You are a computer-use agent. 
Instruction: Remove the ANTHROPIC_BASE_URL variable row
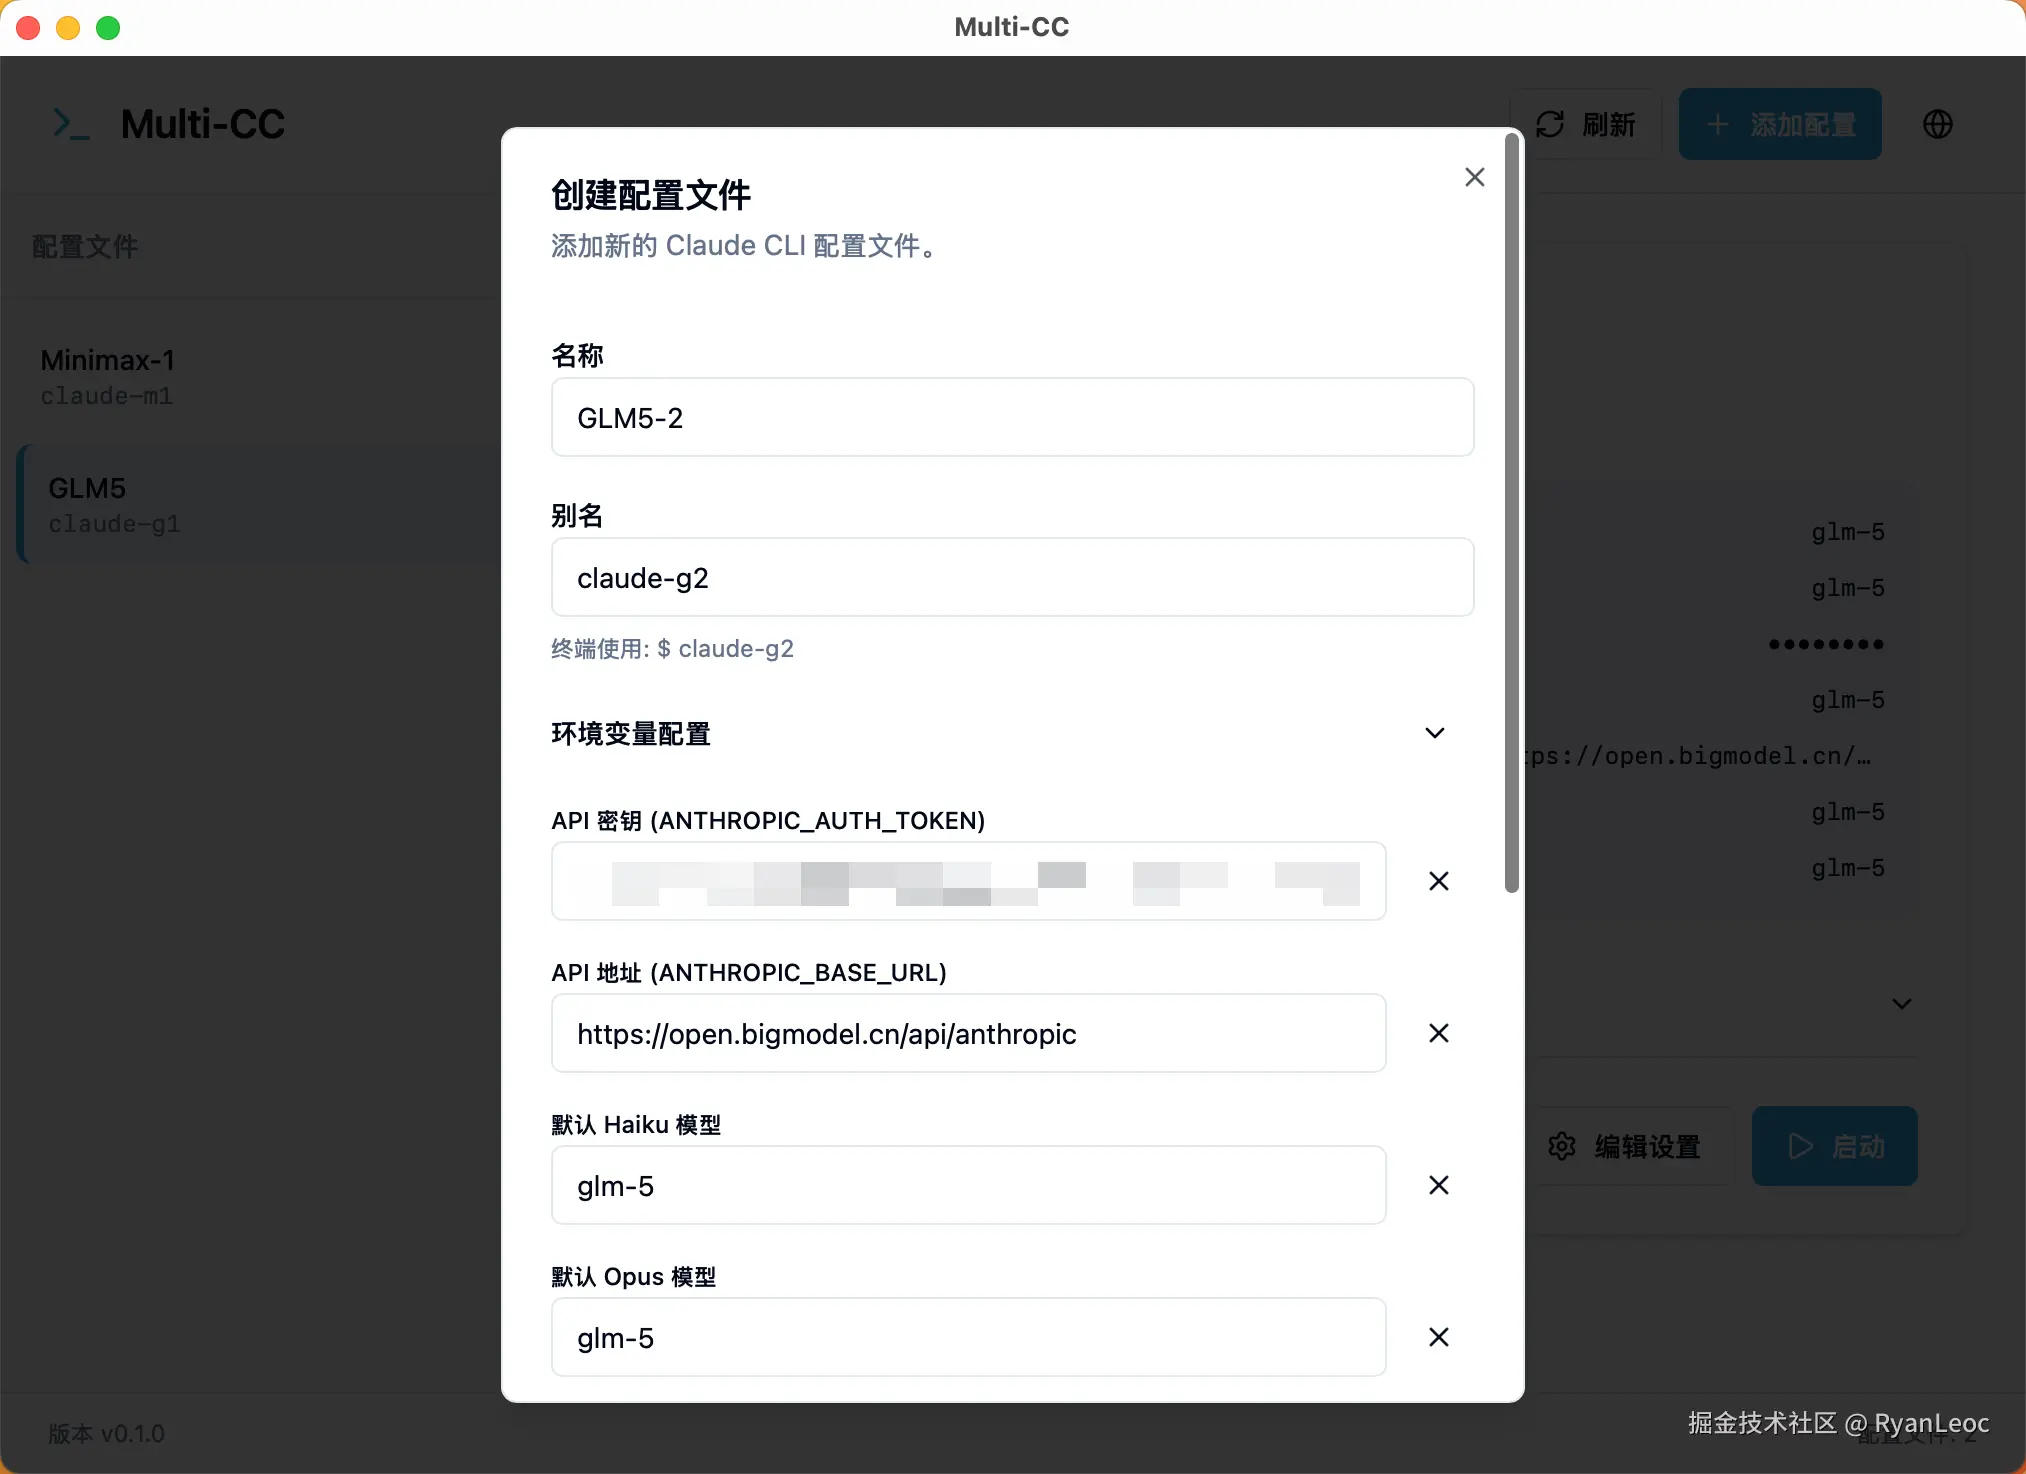(1438, 1033)
